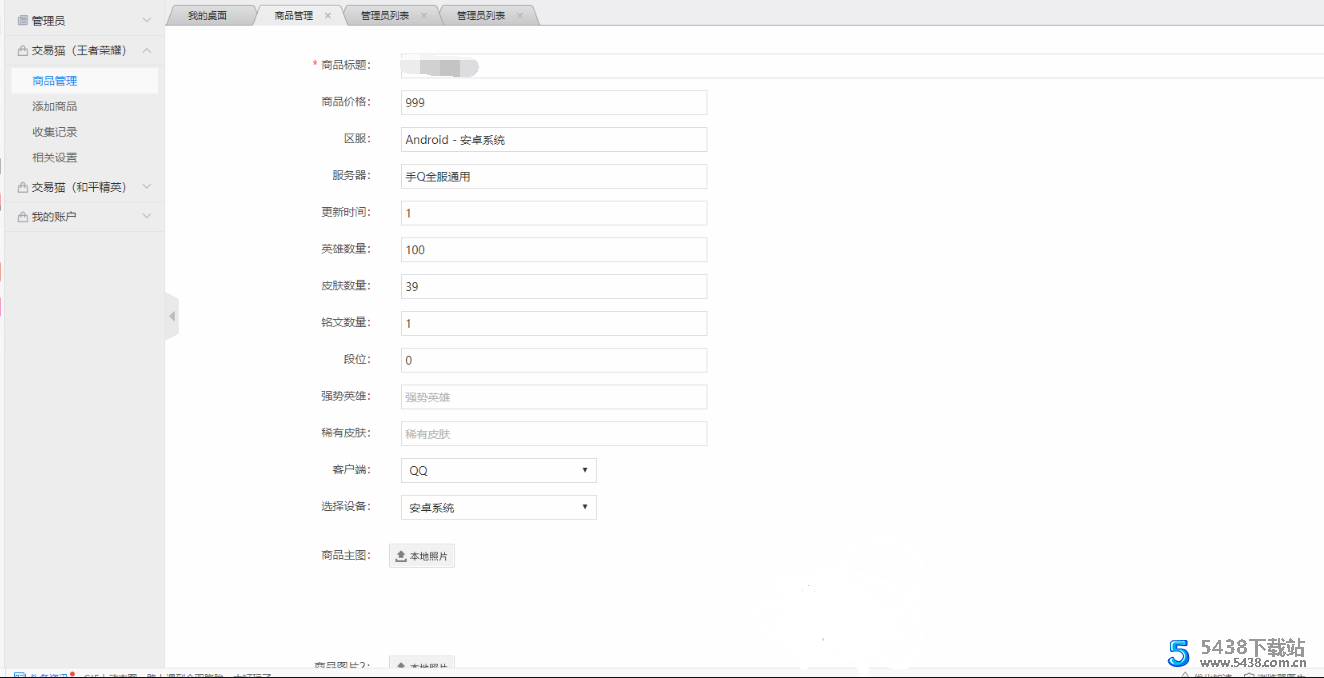Viewport: 1324px width, 678px height.
Task: Collapse the left sidebar with the arrow handle
Action: [x=172, y=316]
